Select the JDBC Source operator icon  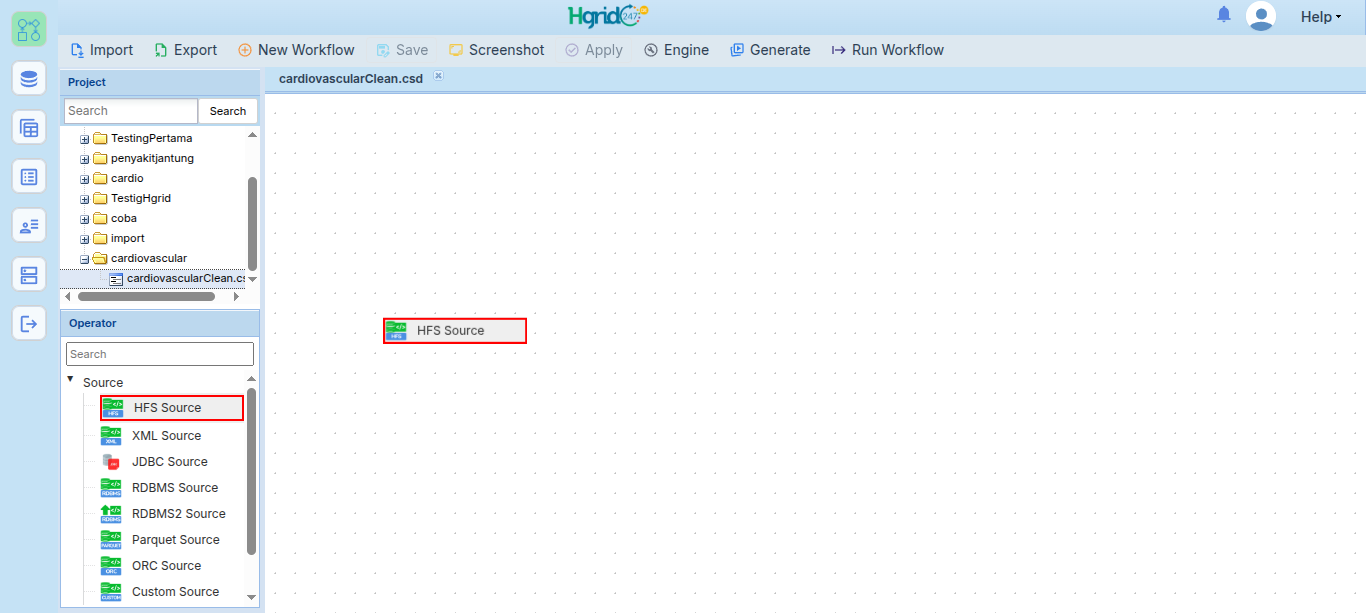(x=111, y=461)
